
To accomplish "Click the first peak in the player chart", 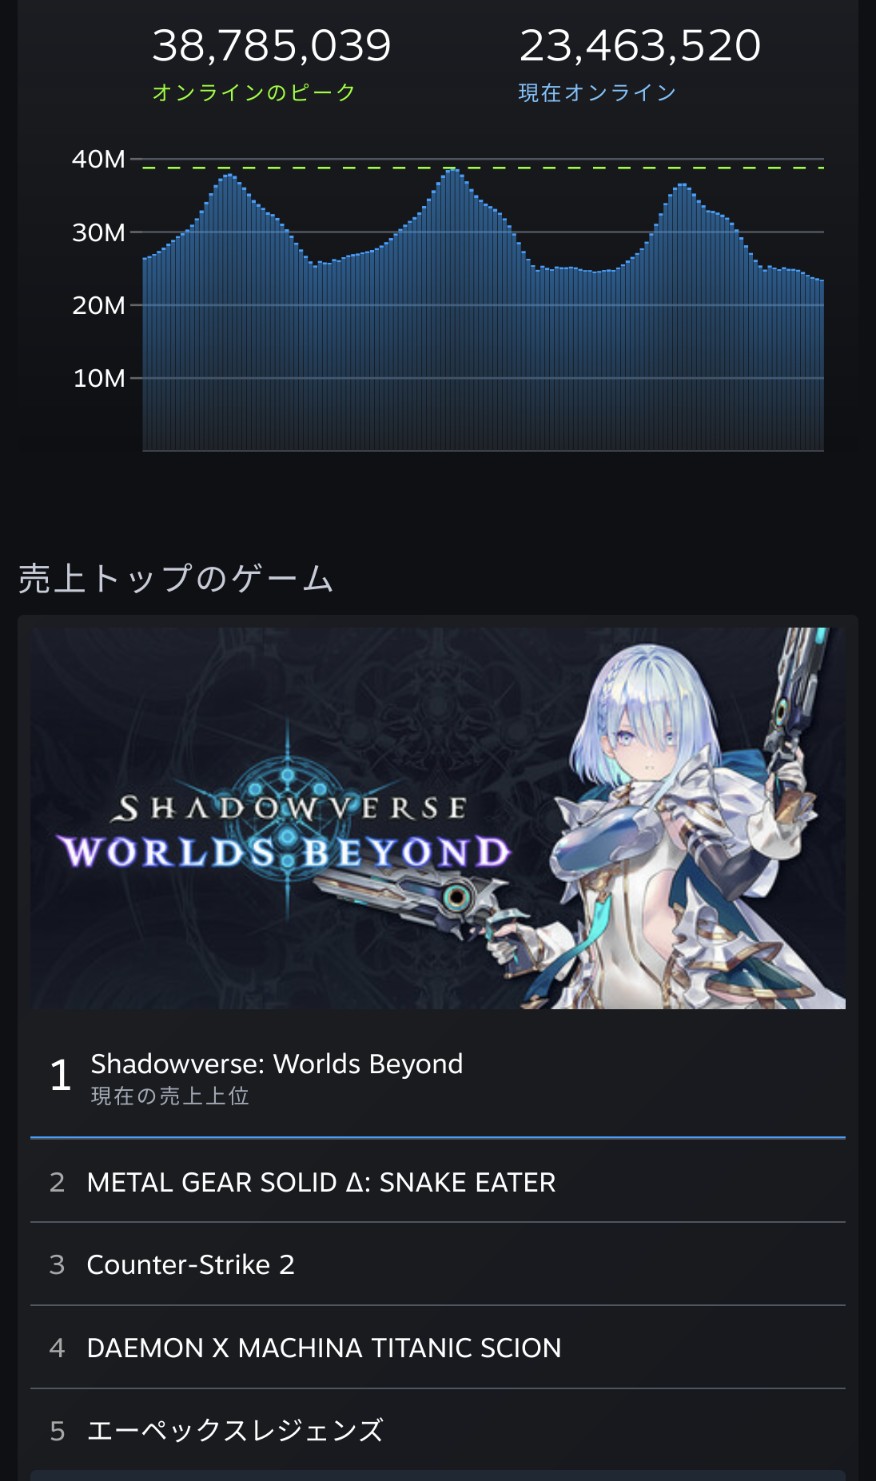I will point(229,180).
